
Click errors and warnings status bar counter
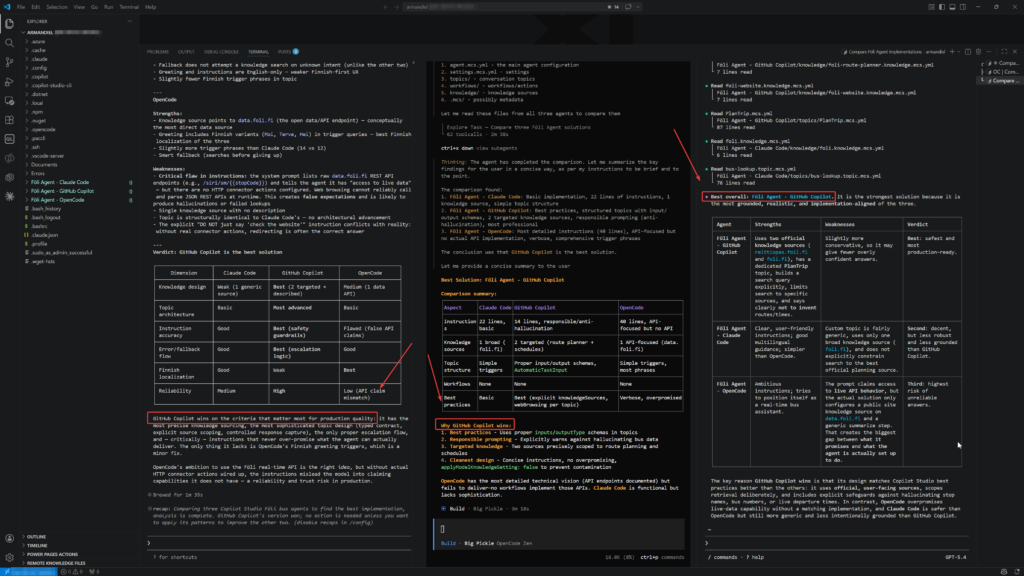tap(72, 571)
